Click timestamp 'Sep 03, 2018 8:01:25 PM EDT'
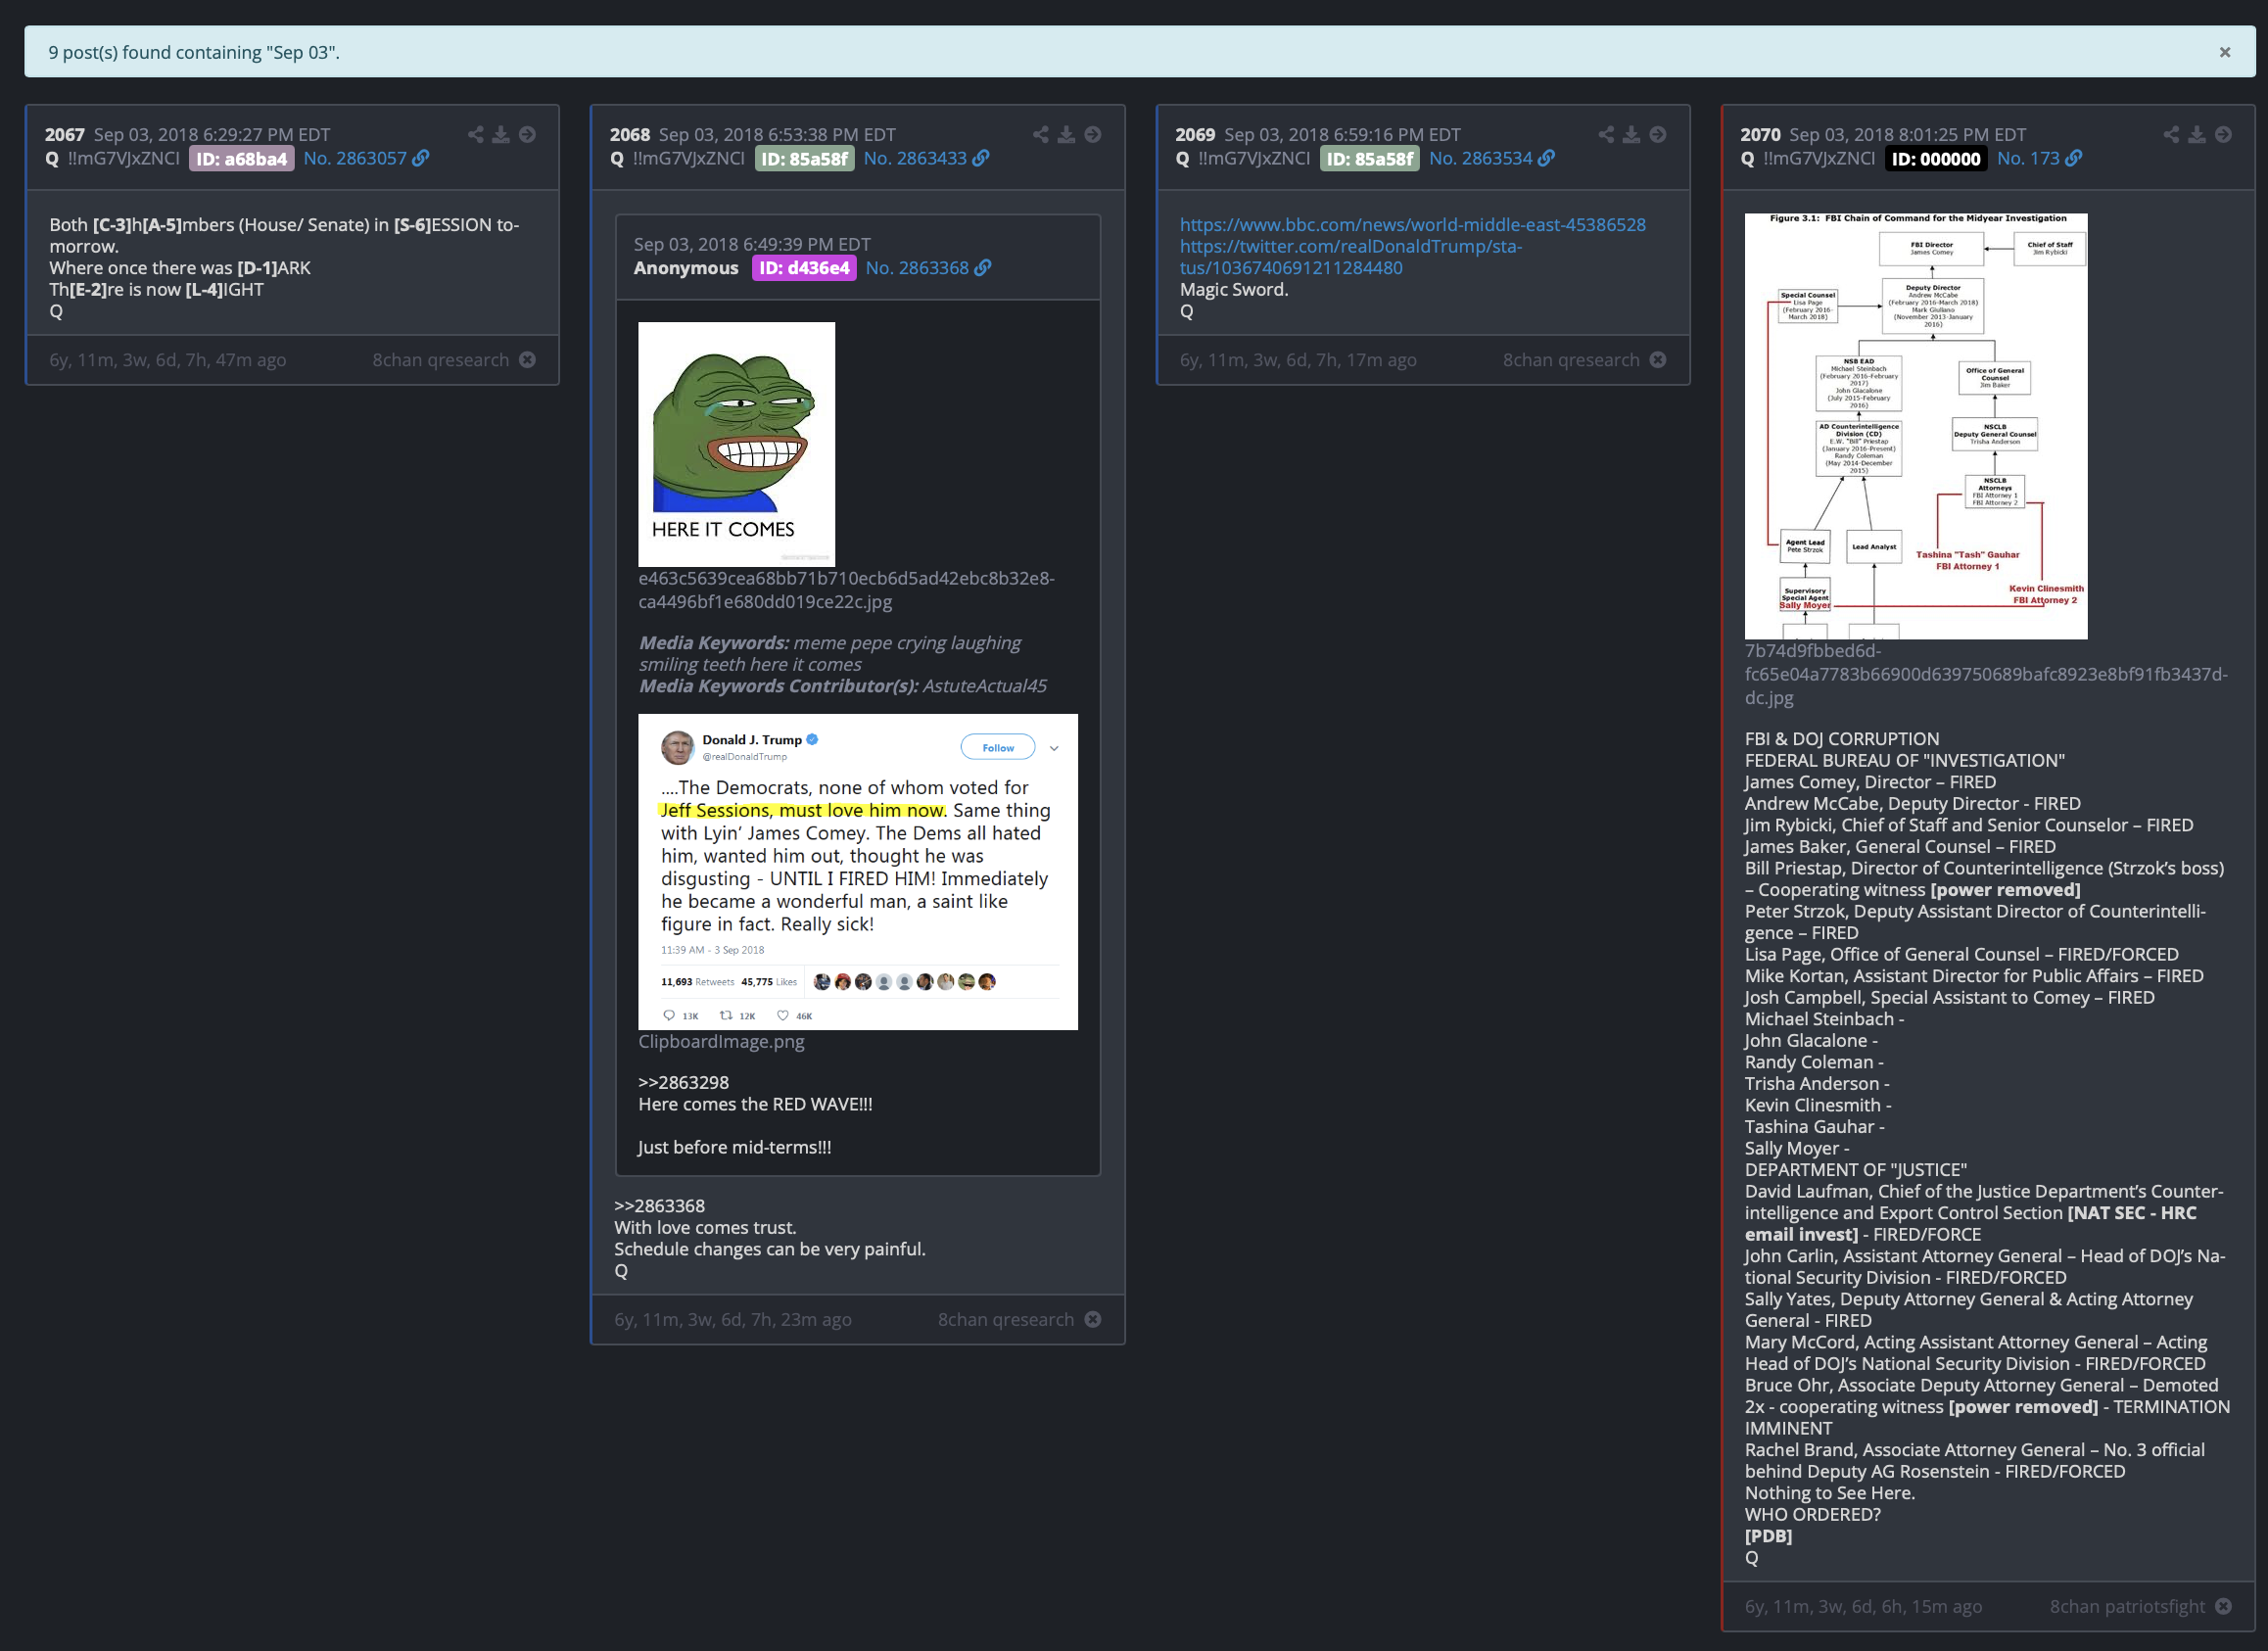This screenshot has height=1651, width=2268. click(x=1908, y=135)
